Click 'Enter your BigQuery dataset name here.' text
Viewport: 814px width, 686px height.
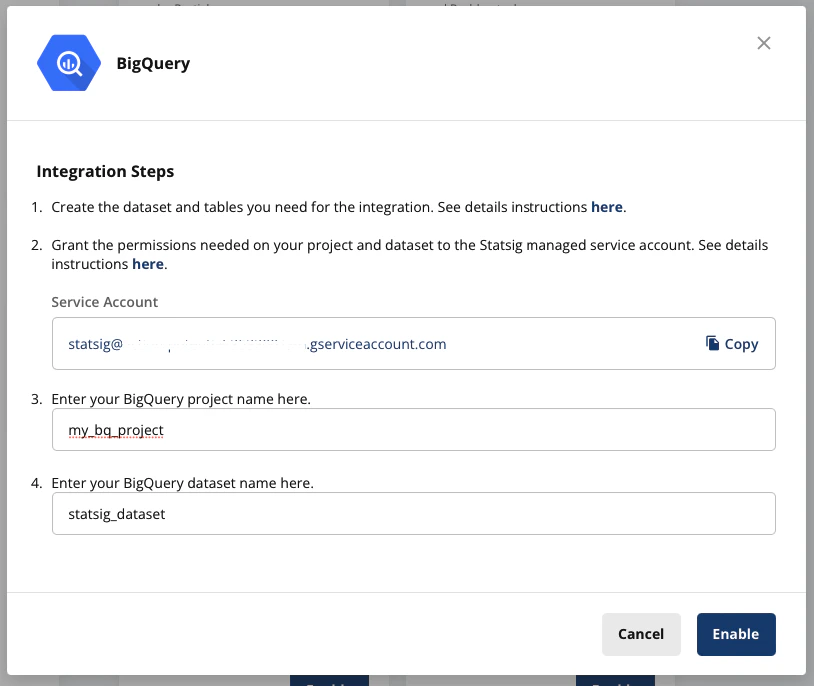click(183, 483)
